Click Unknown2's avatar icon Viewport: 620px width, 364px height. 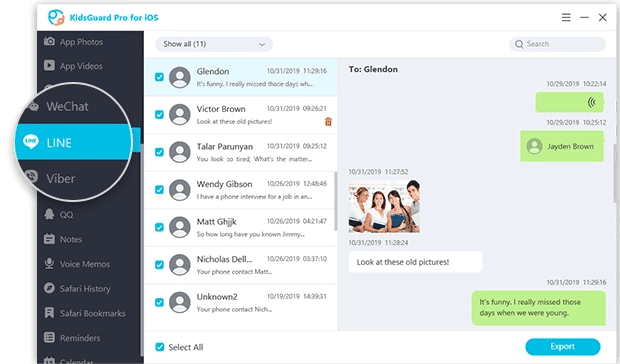pyautogui.click(x=180, y=302)
